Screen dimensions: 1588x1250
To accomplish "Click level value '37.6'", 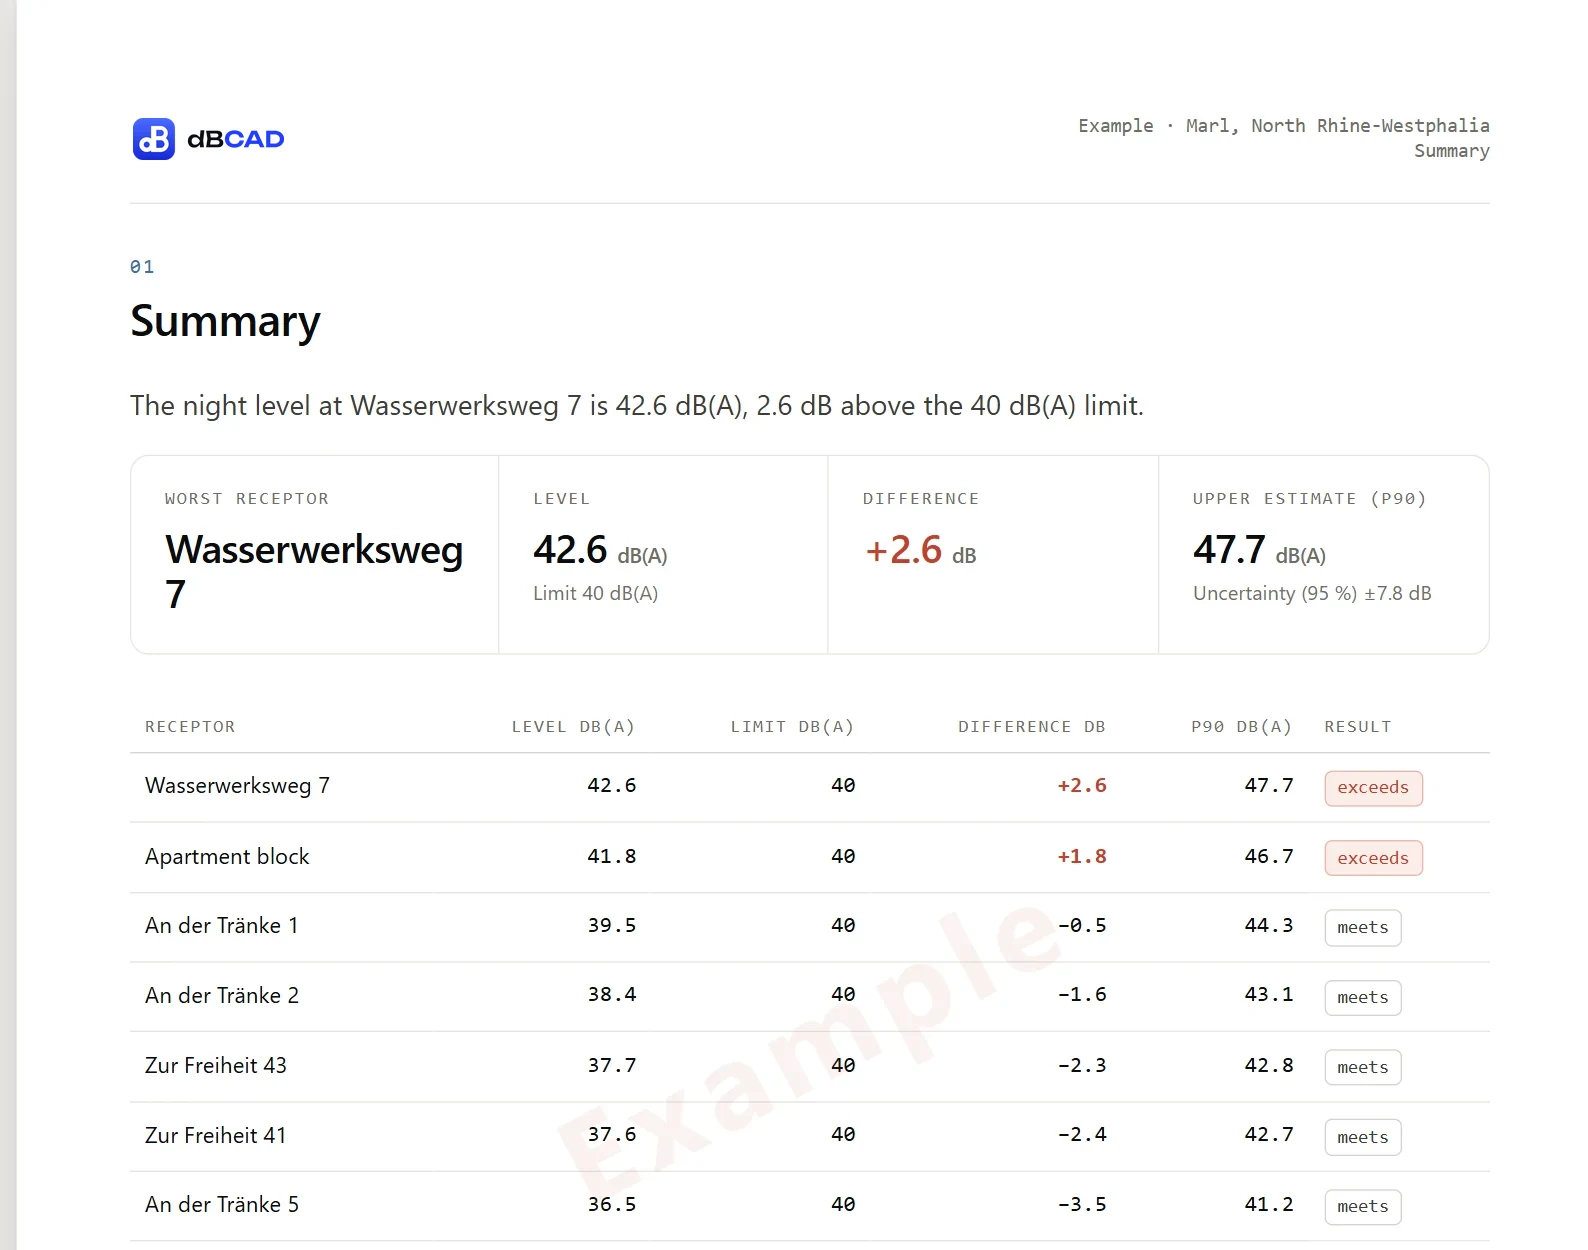I will click(612, 1135).
